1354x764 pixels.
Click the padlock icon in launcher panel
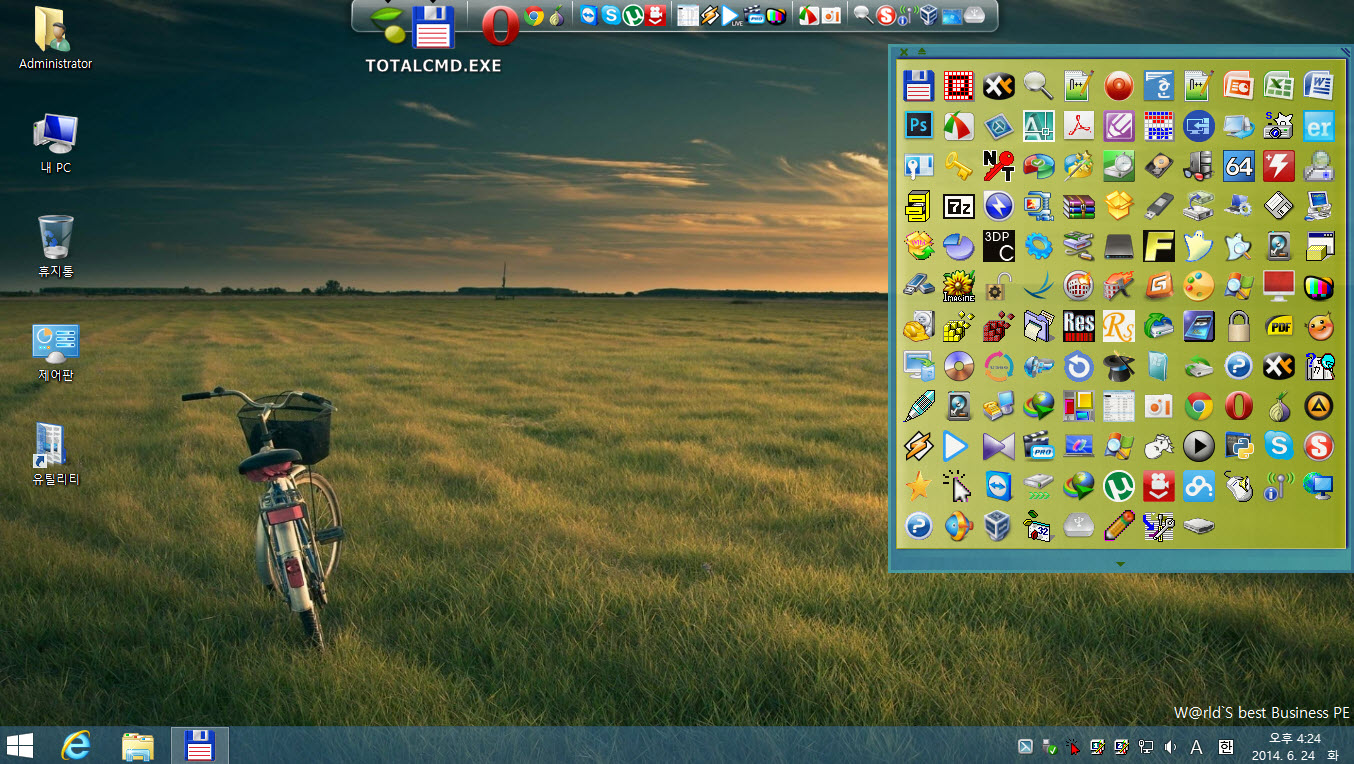(x=1238, y=326)
